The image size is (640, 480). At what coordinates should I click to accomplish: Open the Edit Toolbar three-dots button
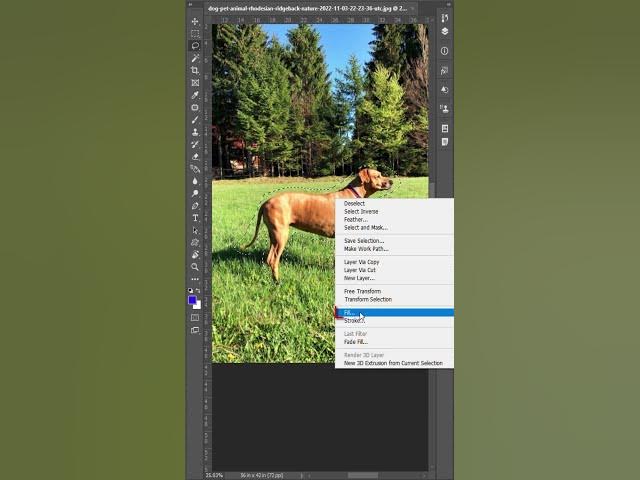(x=195, y=279)
